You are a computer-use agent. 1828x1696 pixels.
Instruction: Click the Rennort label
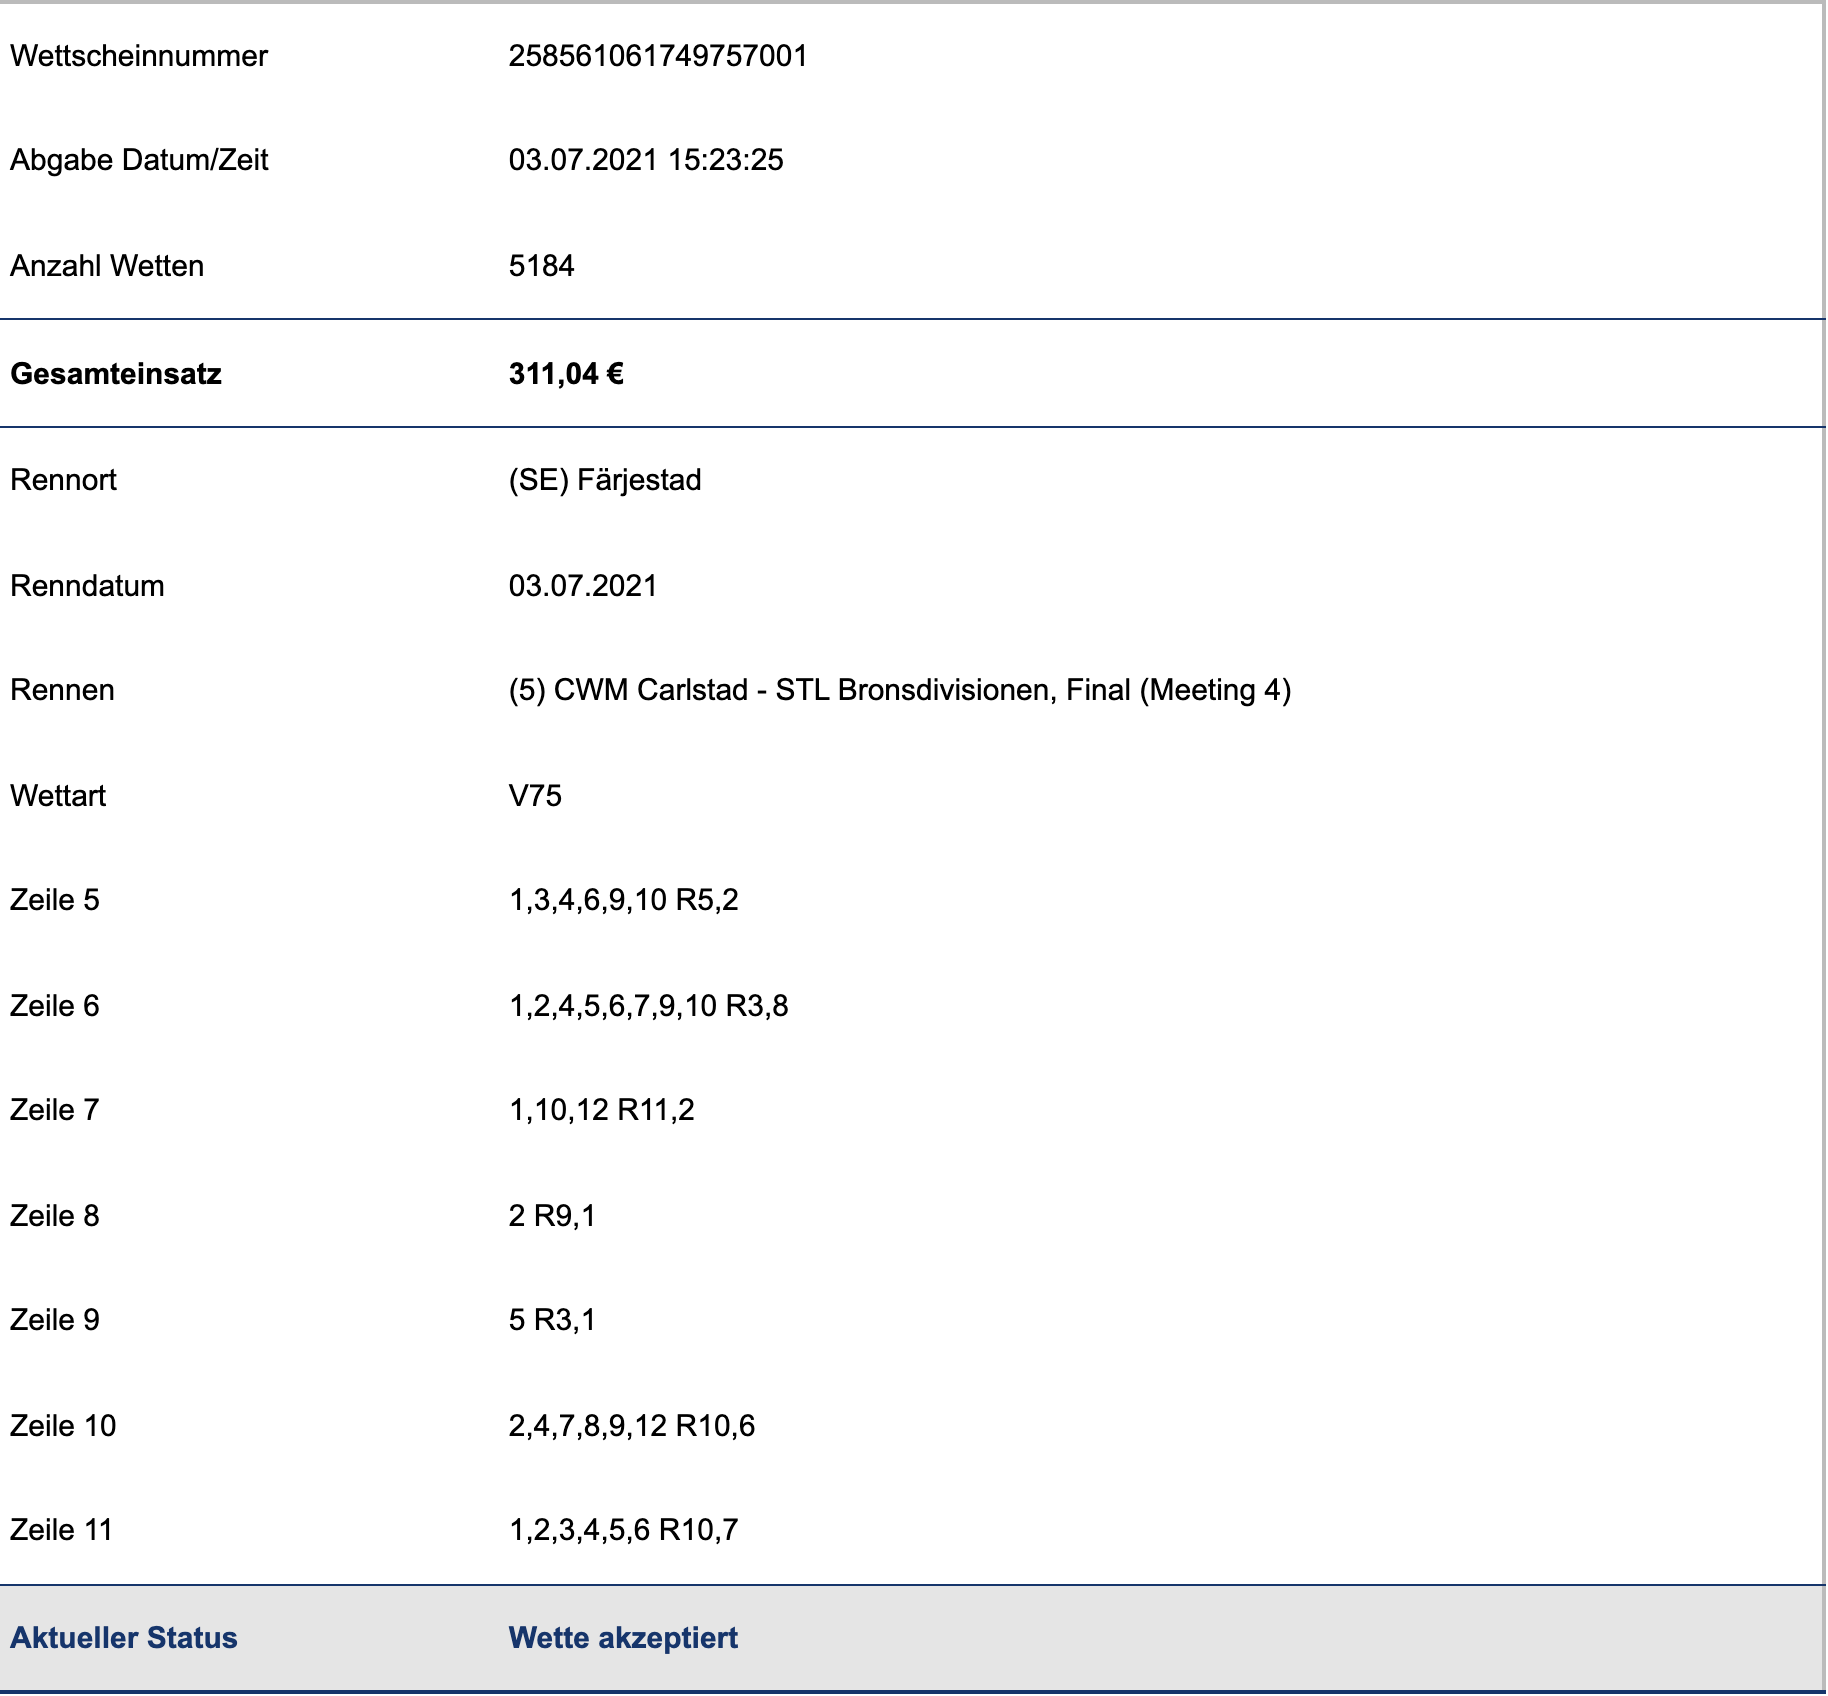click(x=63, y=480)
